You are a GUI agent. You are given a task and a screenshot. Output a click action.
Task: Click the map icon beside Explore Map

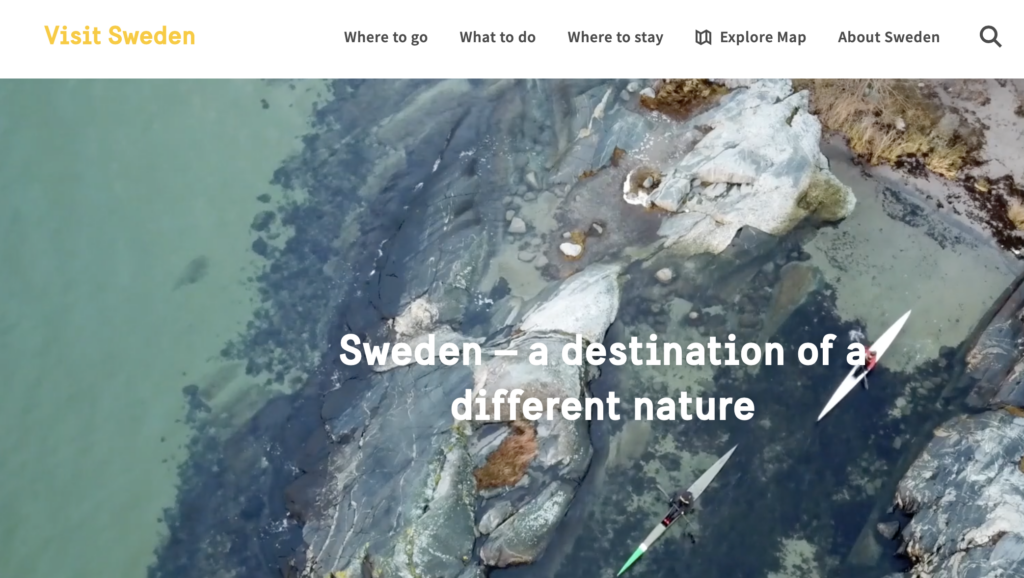click(703, 37)
